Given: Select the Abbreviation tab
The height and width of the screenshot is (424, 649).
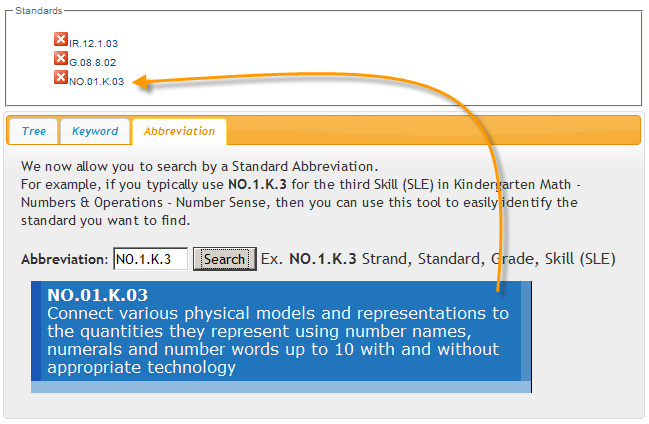Looking at the screenshot, I should pyautogui.click(x=179, y=131).
